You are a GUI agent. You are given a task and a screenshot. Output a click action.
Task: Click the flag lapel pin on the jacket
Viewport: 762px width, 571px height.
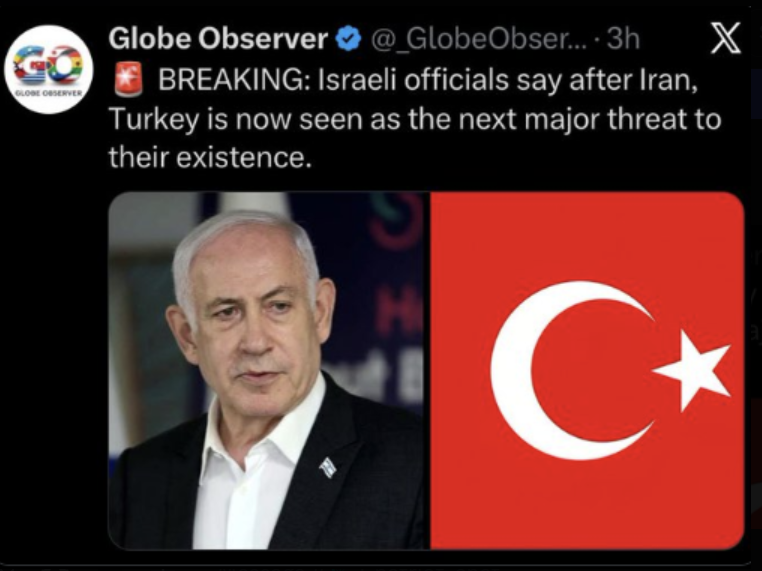click(328, 467)
